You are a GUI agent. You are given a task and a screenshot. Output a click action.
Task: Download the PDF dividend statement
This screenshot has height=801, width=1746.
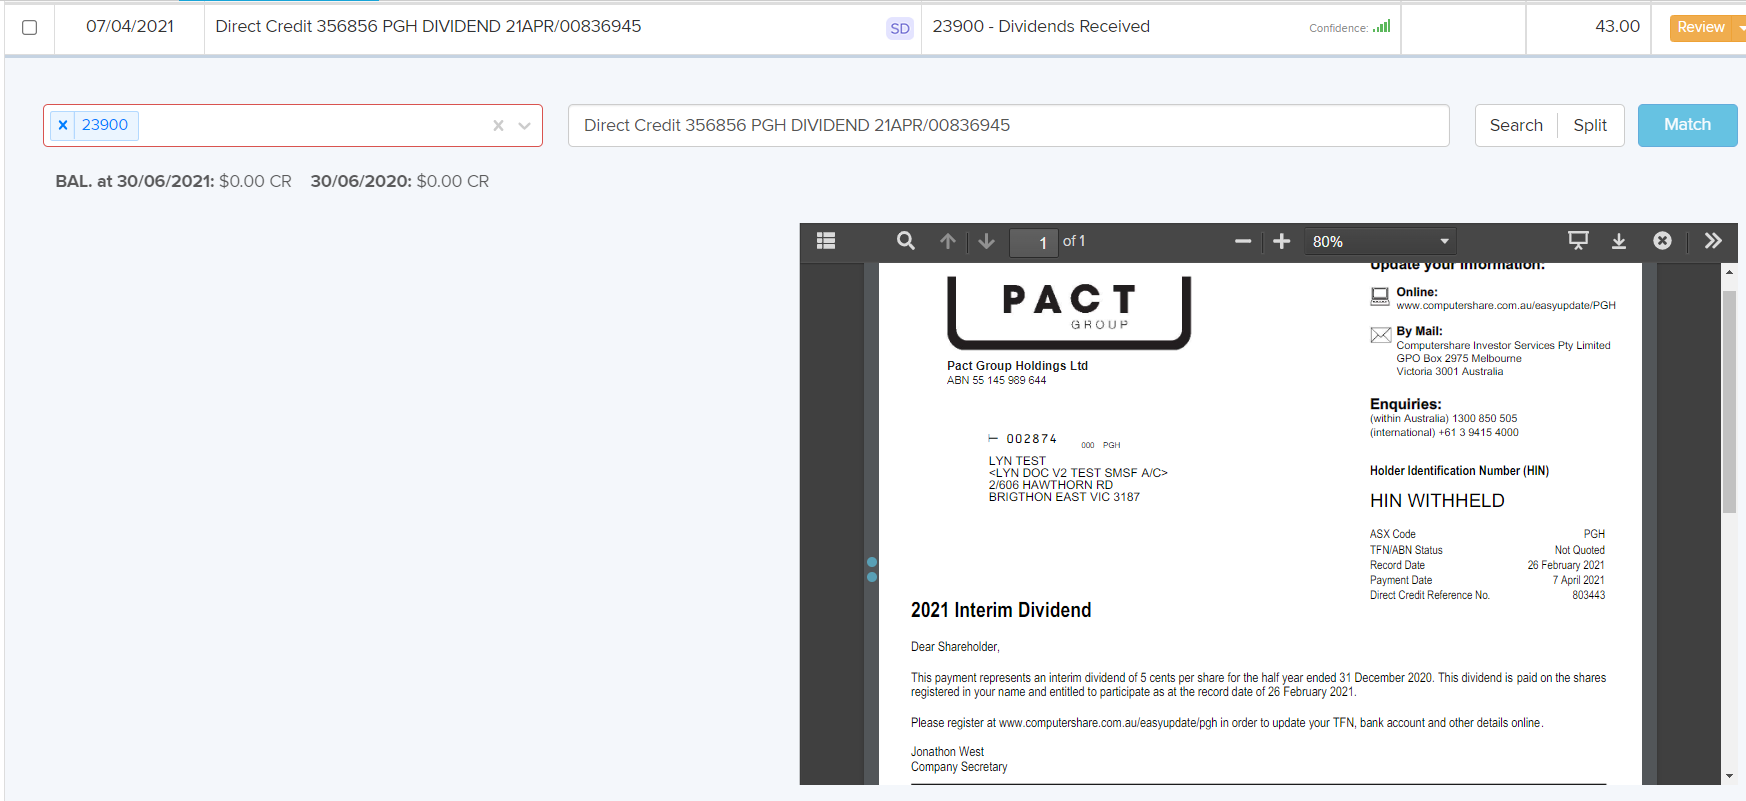point(1619,241)
